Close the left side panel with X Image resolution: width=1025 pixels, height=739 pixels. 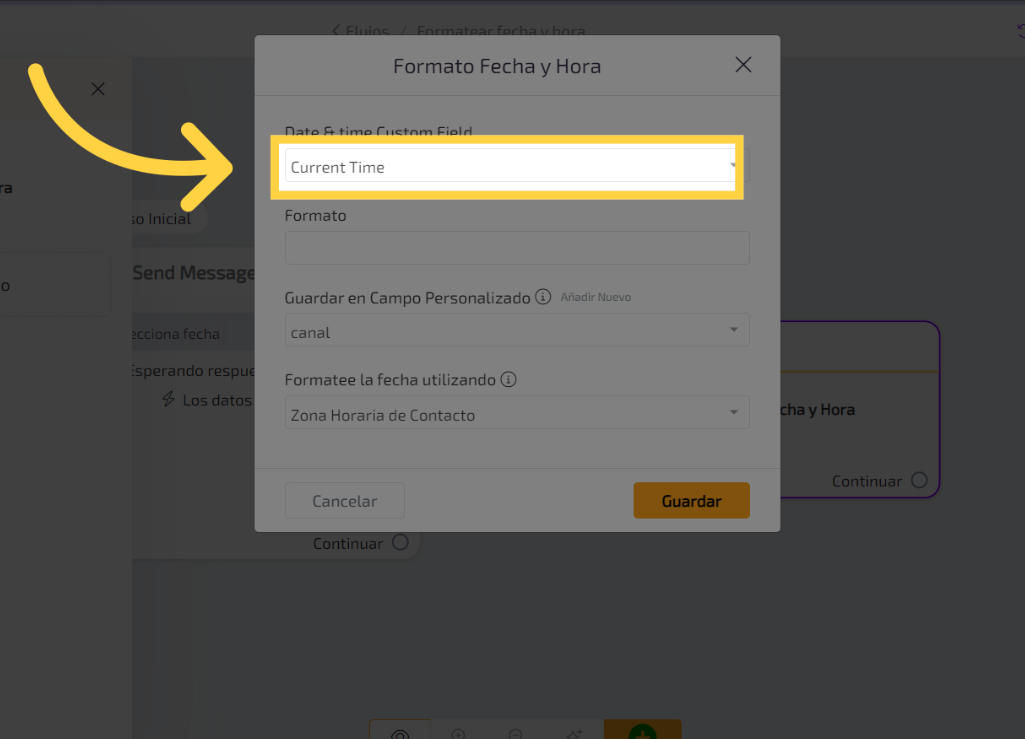coord(98,89)
